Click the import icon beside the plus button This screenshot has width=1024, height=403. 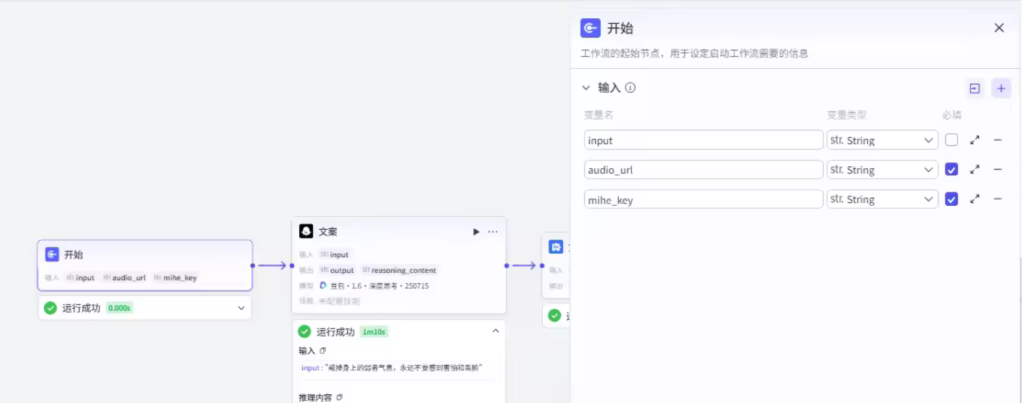coord(974,88)
